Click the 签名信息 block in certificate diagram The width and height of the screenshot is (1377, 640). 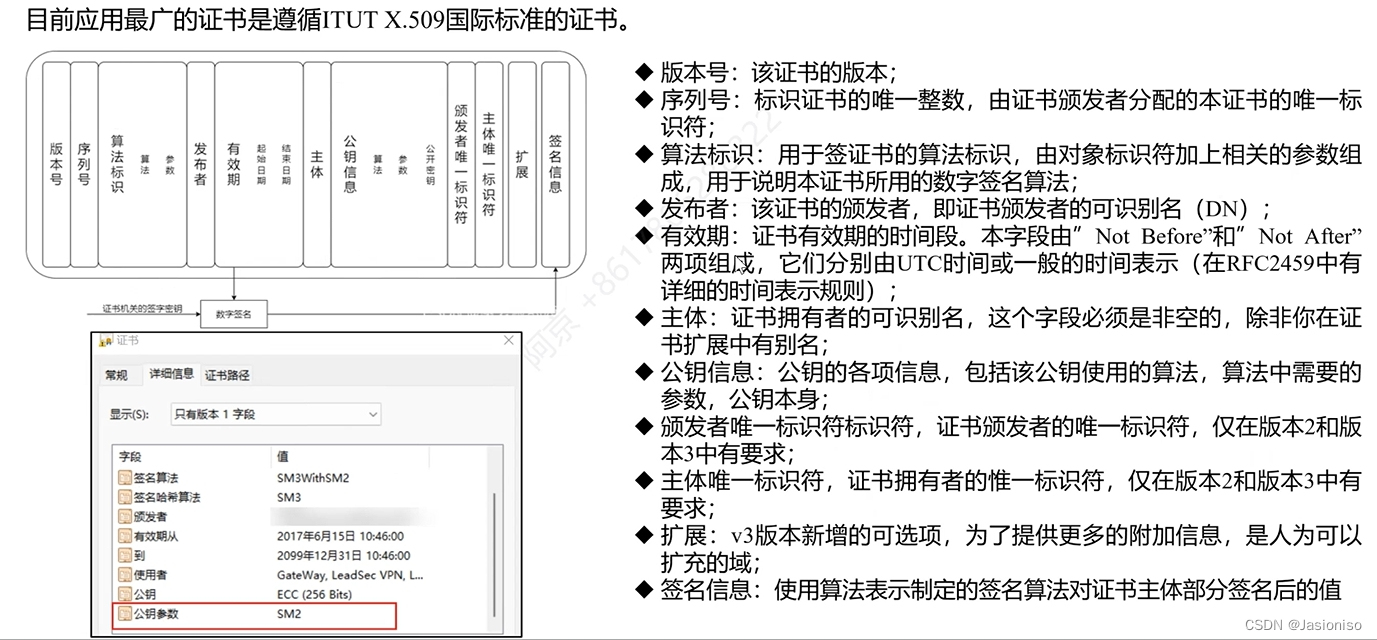(x=555, y=164)
